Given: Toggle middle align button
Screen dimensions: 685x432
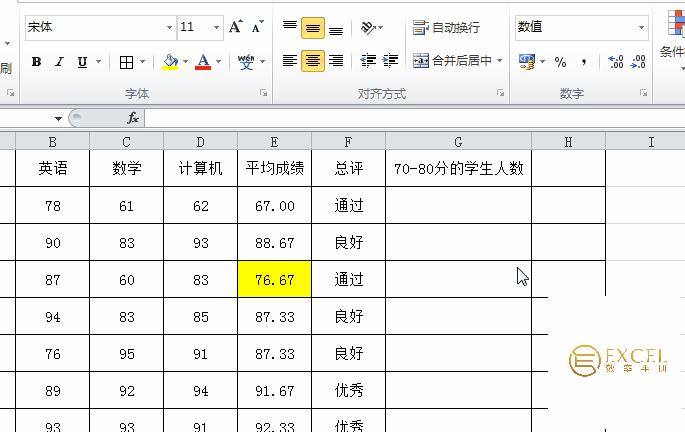Looking at the screenshot, I should [313, 28].
